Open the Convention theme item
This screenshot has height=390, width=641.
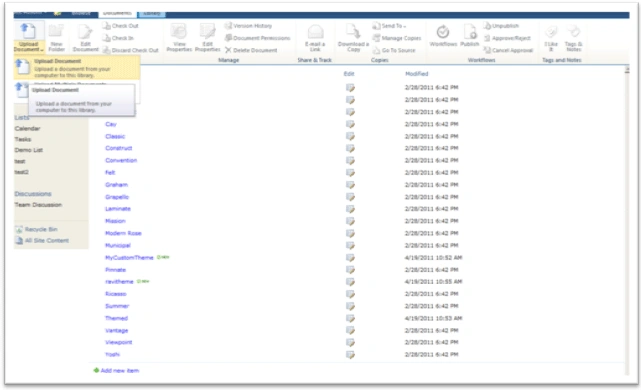pyautogui.click(x=121, y=161)
